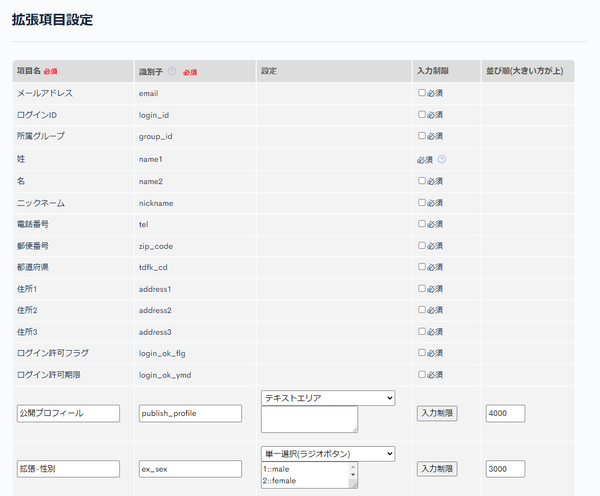The image size is (600, 496).
Task: Click help icon beside 必須 in name1 row
Action: (442, 159)
